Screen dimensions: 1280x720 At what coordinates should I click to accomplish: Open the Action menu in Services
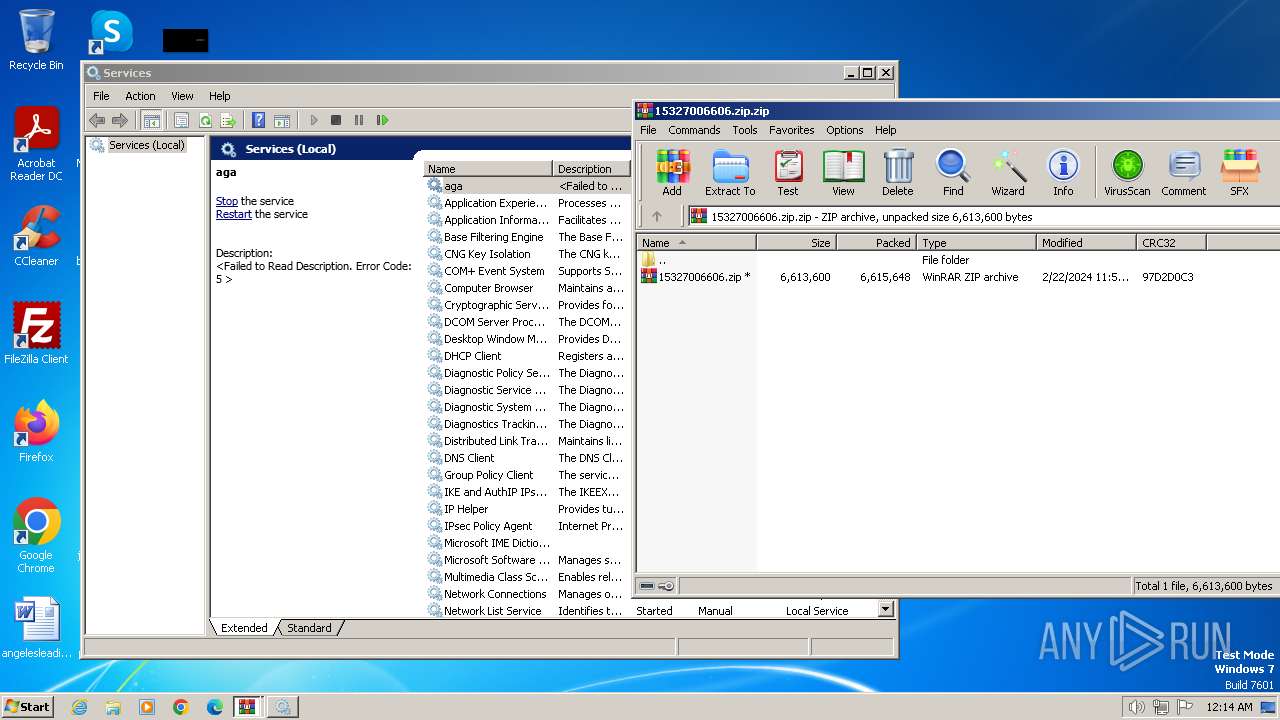pos(140,96)
